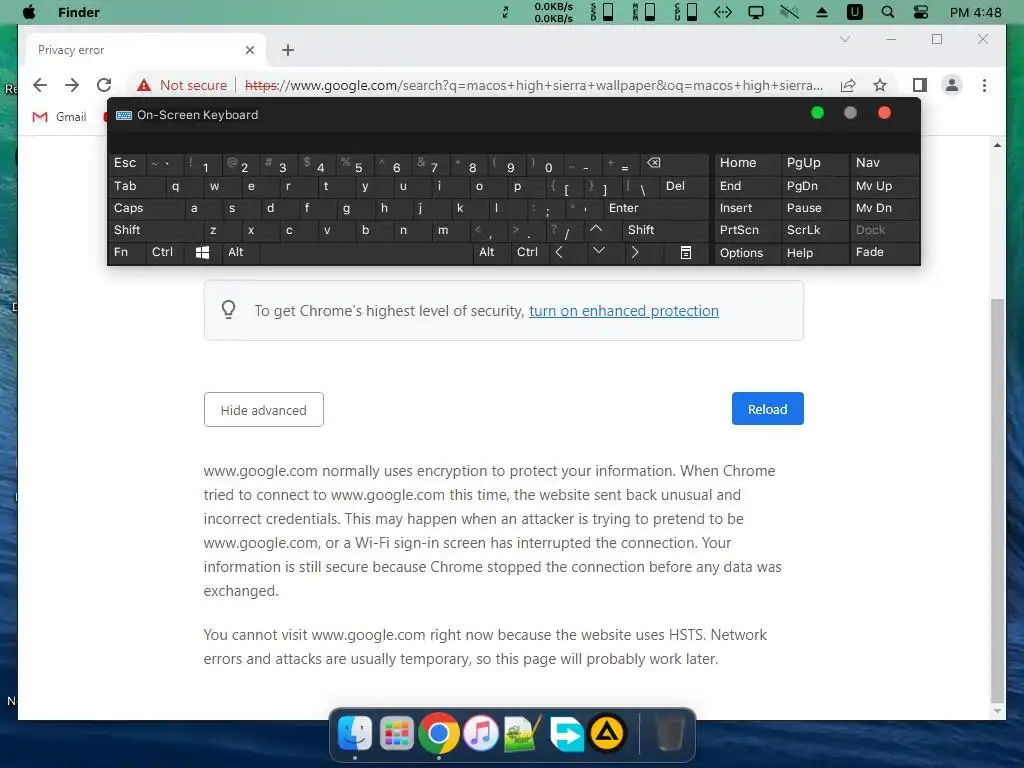
Task: Tap the backspace key icon
Action: [x=675, y=163]
